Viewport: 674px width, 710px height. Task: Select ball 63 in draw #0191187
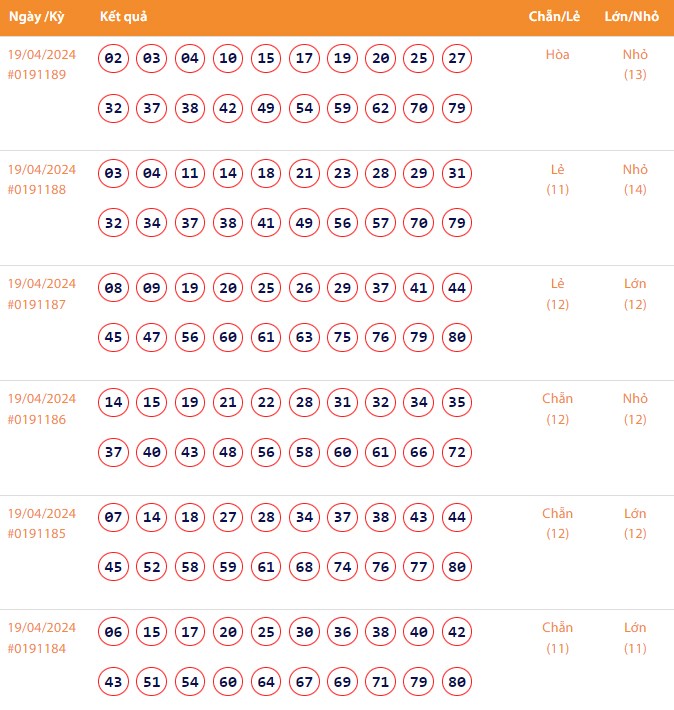point(304,338)
